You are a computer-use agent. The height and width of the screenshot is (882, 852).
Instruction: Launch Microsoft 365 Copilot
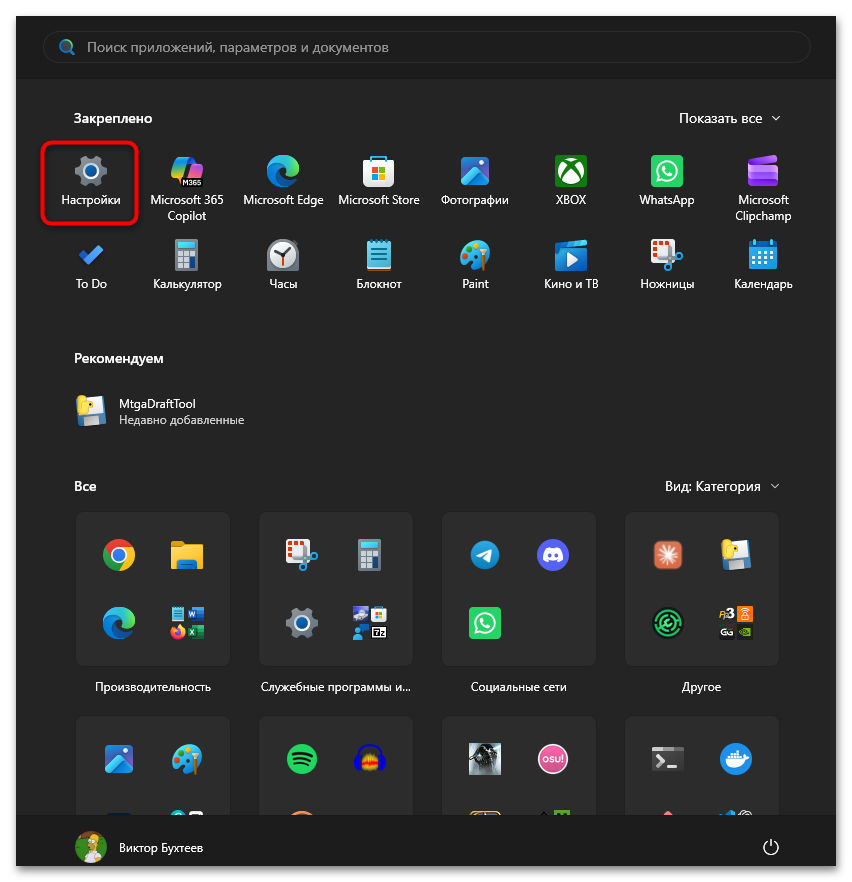187,187
